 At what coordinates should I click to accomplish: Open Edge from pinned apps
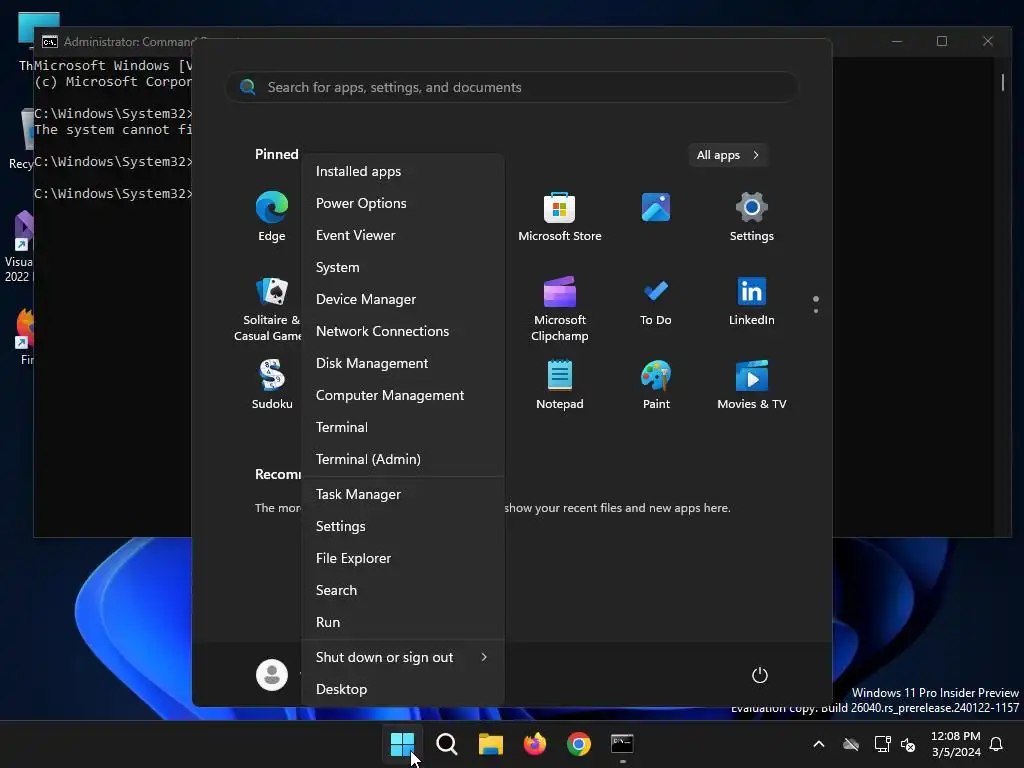click(272, 216)
